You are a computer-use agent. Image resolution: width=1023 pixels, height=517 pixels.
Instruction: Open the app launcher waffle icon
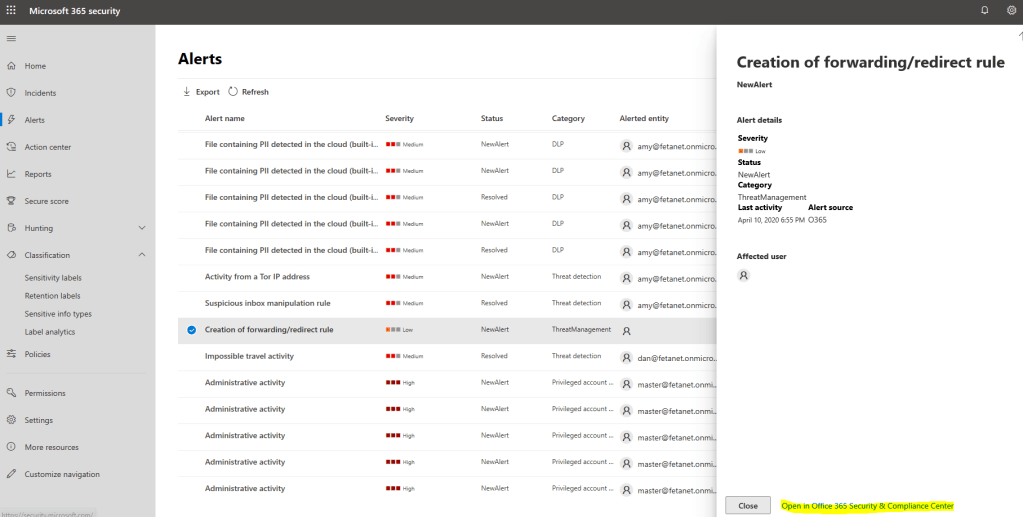tap(11, 10)
